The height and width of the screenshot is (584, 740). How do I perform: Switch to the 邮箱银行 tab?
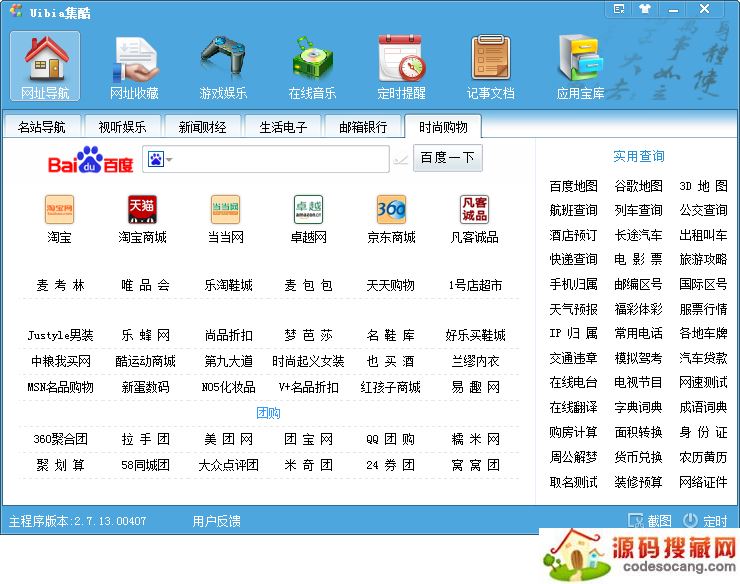363,127
